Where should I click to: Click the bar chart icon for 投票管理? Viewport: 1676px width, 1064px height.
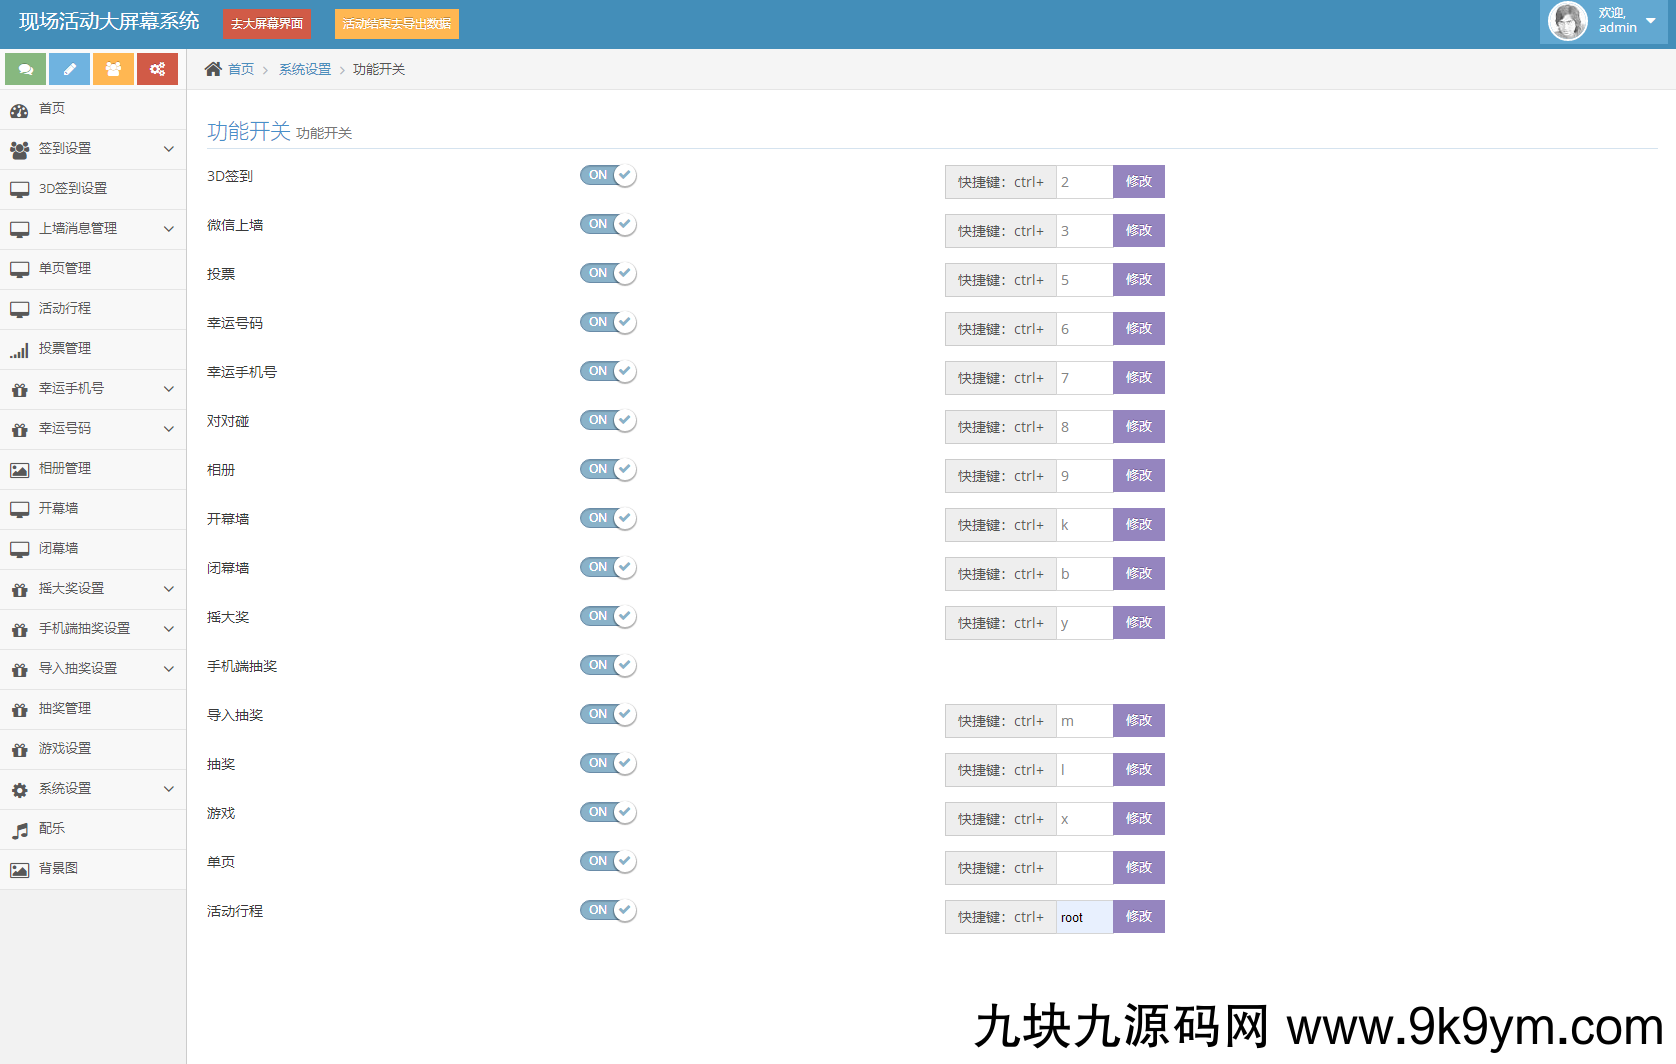coord(20,350)
